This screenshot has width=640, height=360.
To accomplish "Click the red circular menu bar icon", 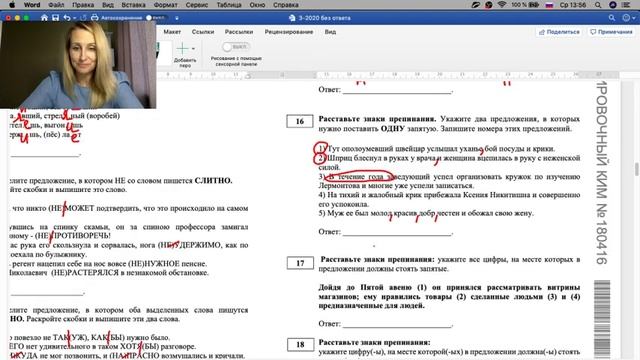I will 489,5.
